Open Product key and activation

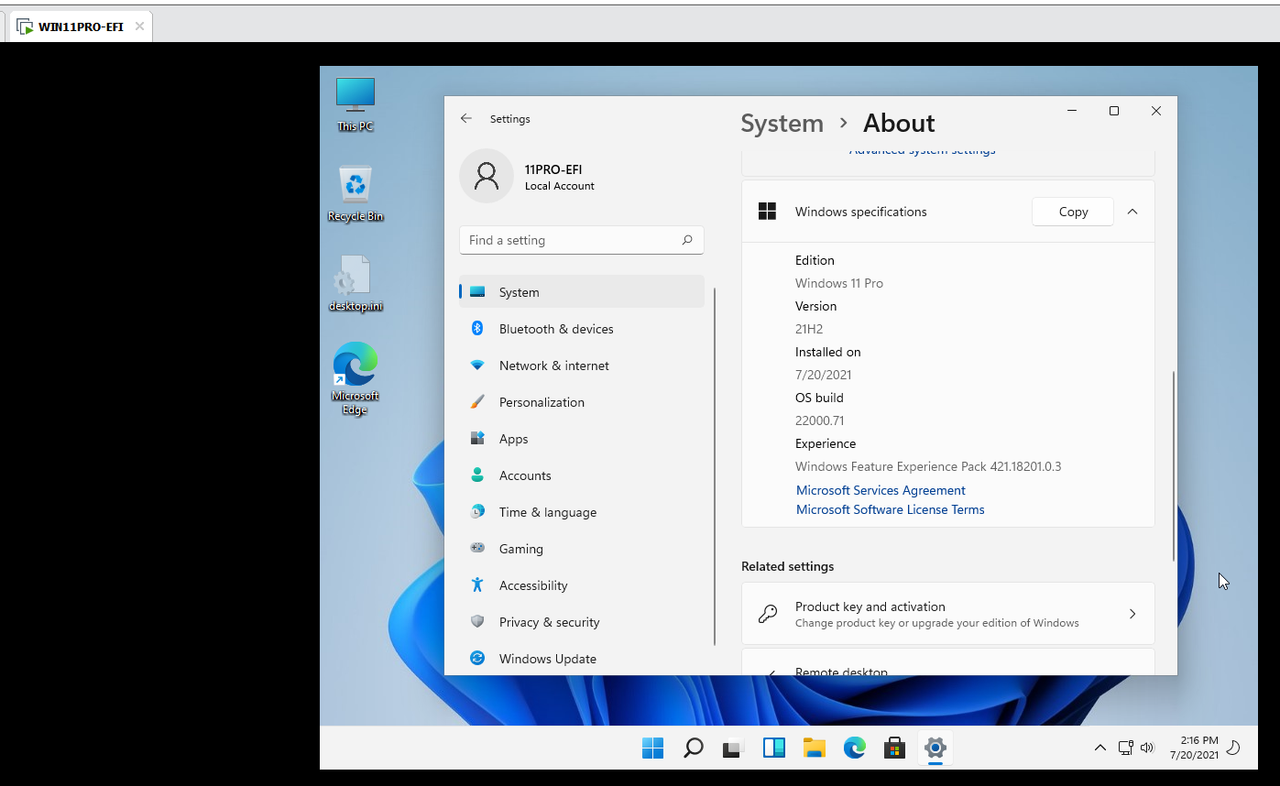click(x=948, y=614)
